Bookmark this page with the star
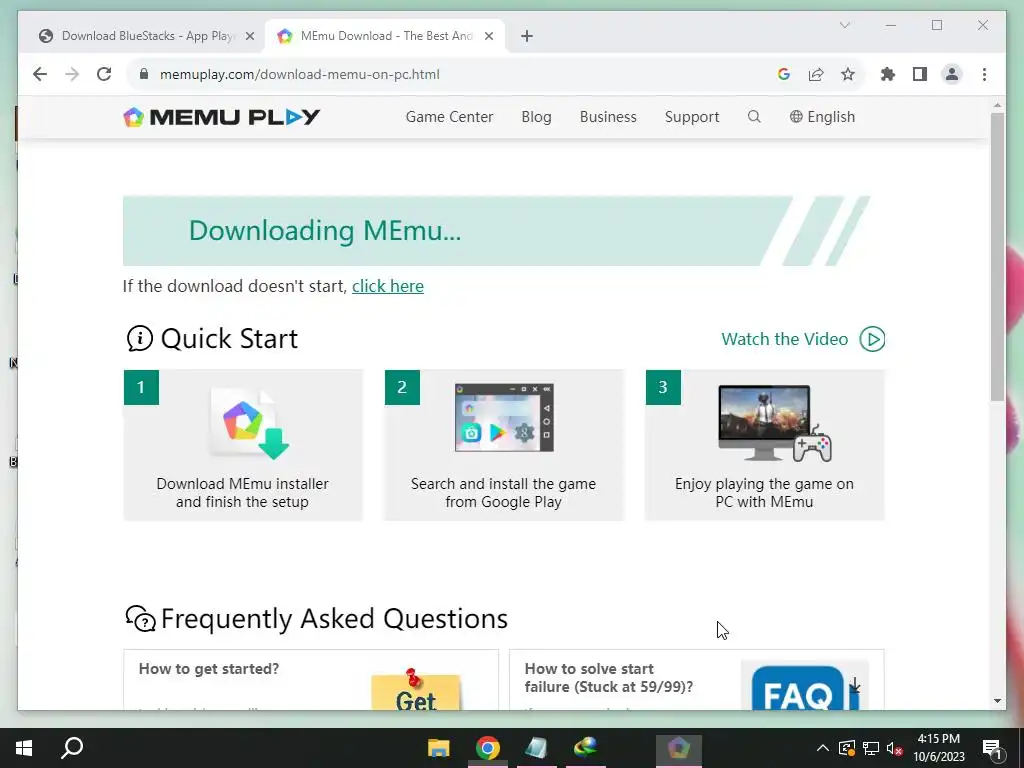The width and height of the screenshot is (1024, 768). tap(848, 74)
